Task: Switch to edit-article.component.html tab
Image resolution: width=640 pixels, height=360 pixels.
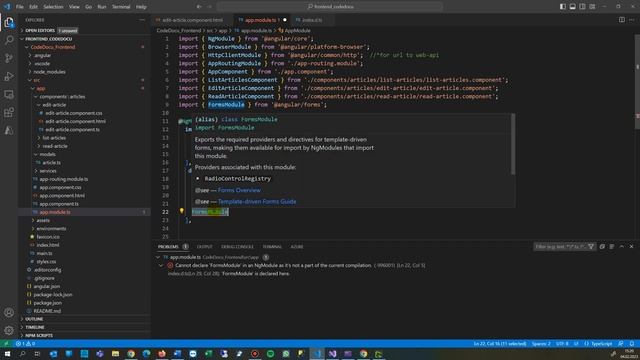Action: [x=192, y=20]
